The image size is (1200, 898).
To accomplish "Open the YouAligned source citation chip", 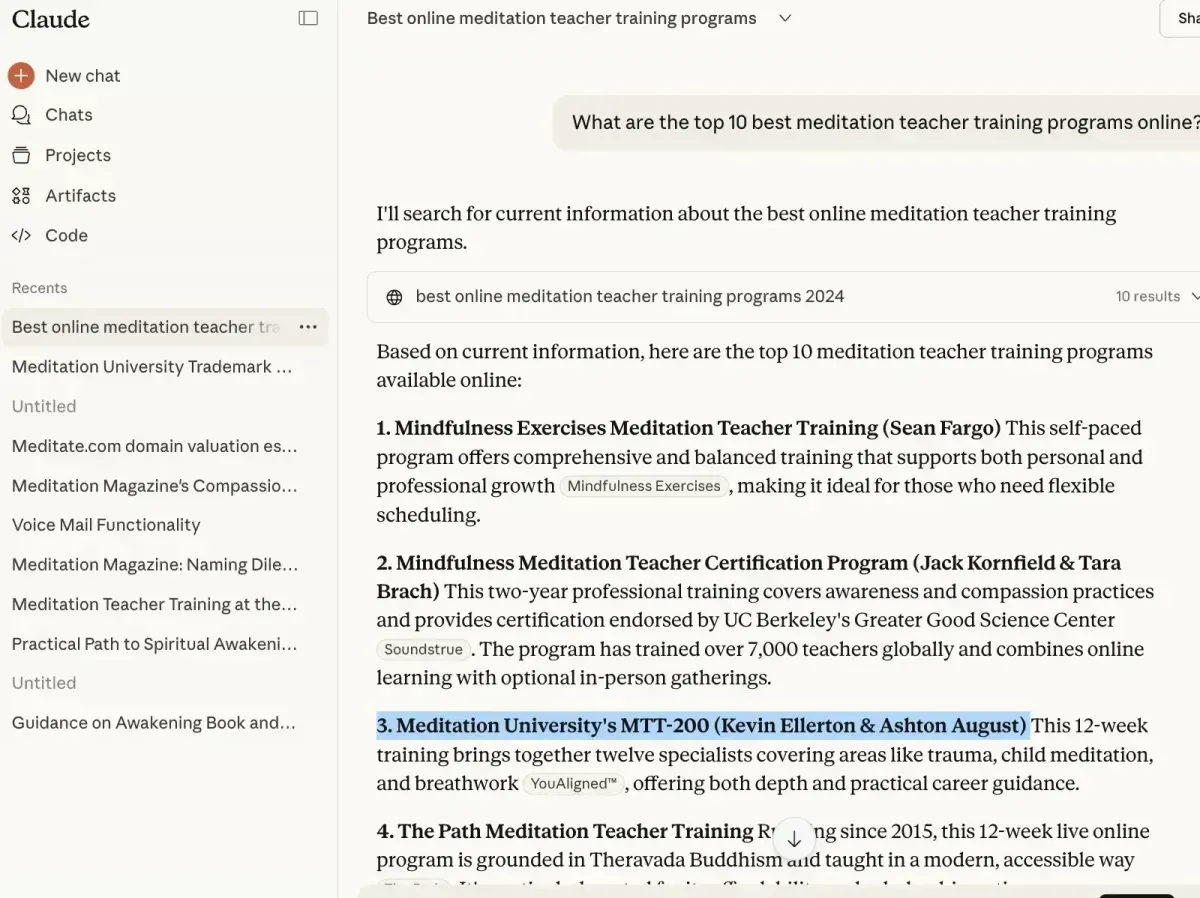I will 574,784.
